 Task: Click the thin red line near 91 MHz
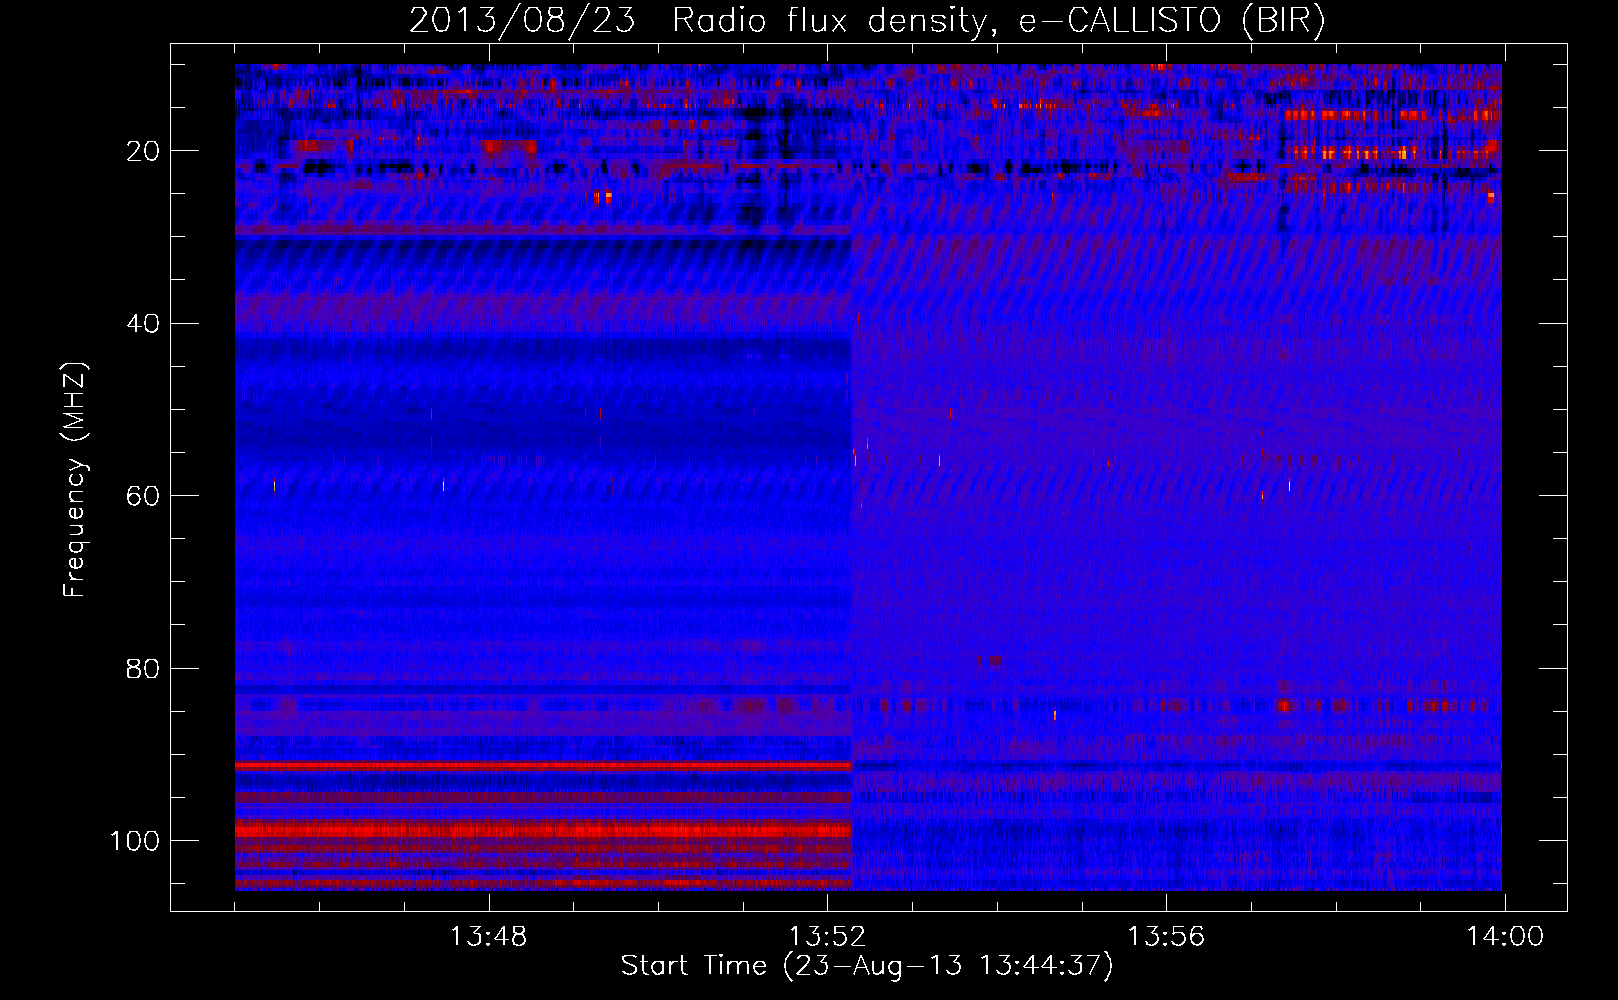point(543,765)
